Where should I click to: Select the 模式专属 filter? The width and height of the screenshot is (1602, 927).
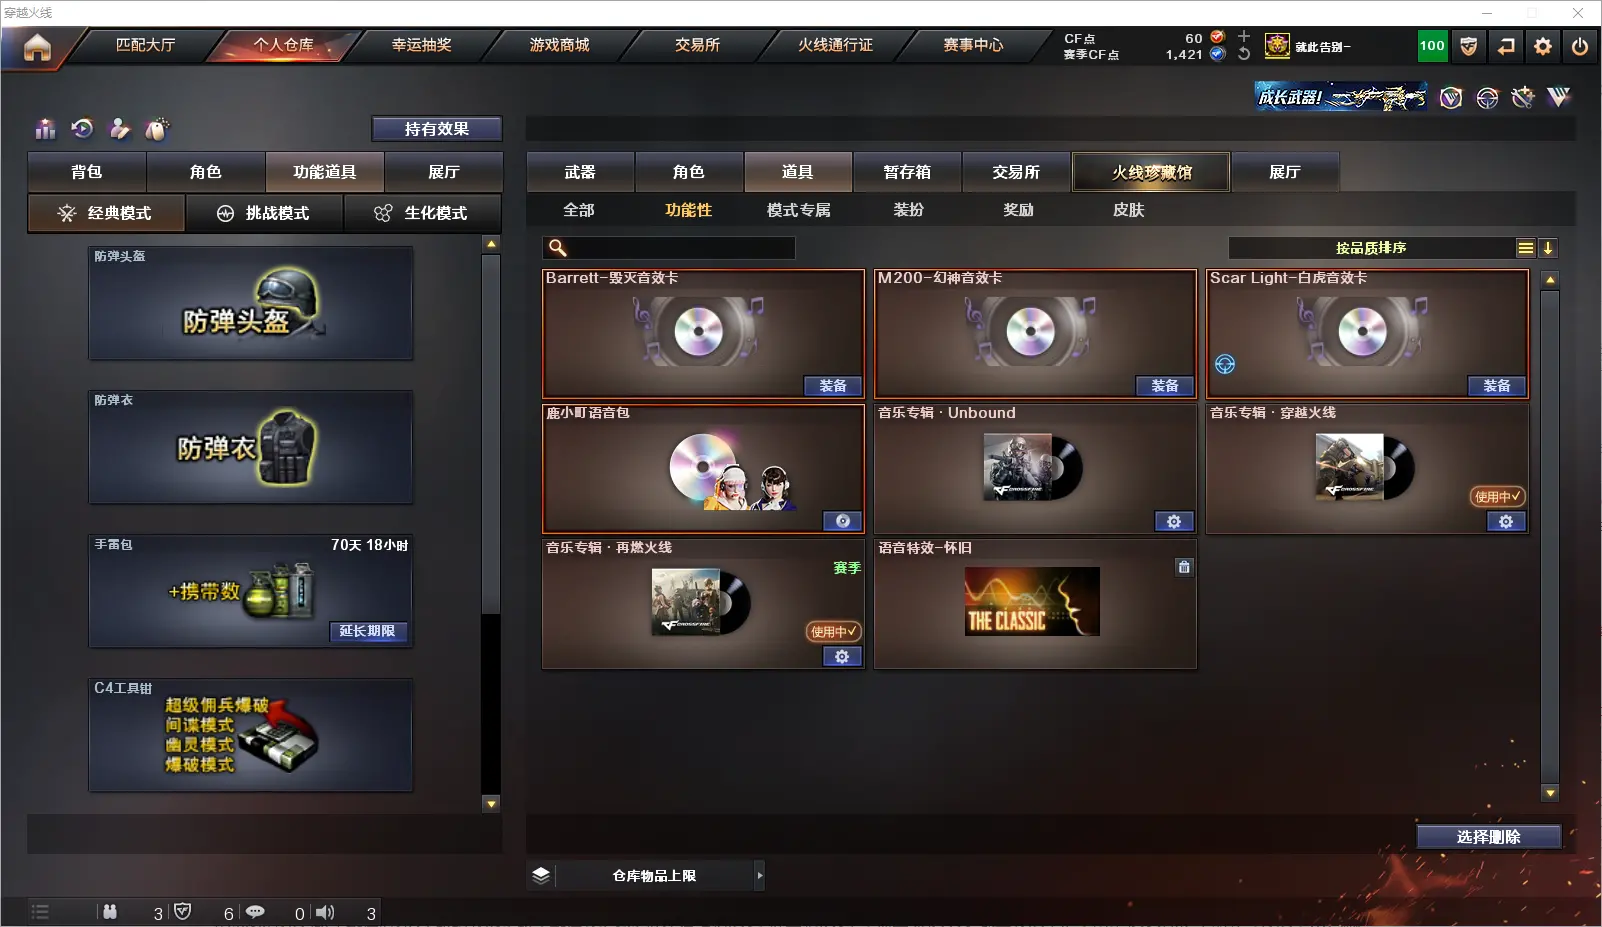click(799, 210)
